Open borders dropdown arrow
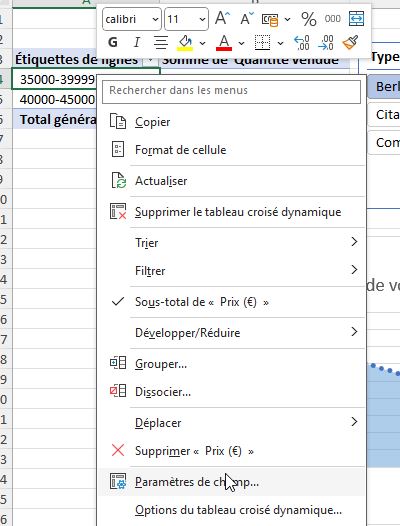This screenshot has height=526, width=400. click(281, 43)
